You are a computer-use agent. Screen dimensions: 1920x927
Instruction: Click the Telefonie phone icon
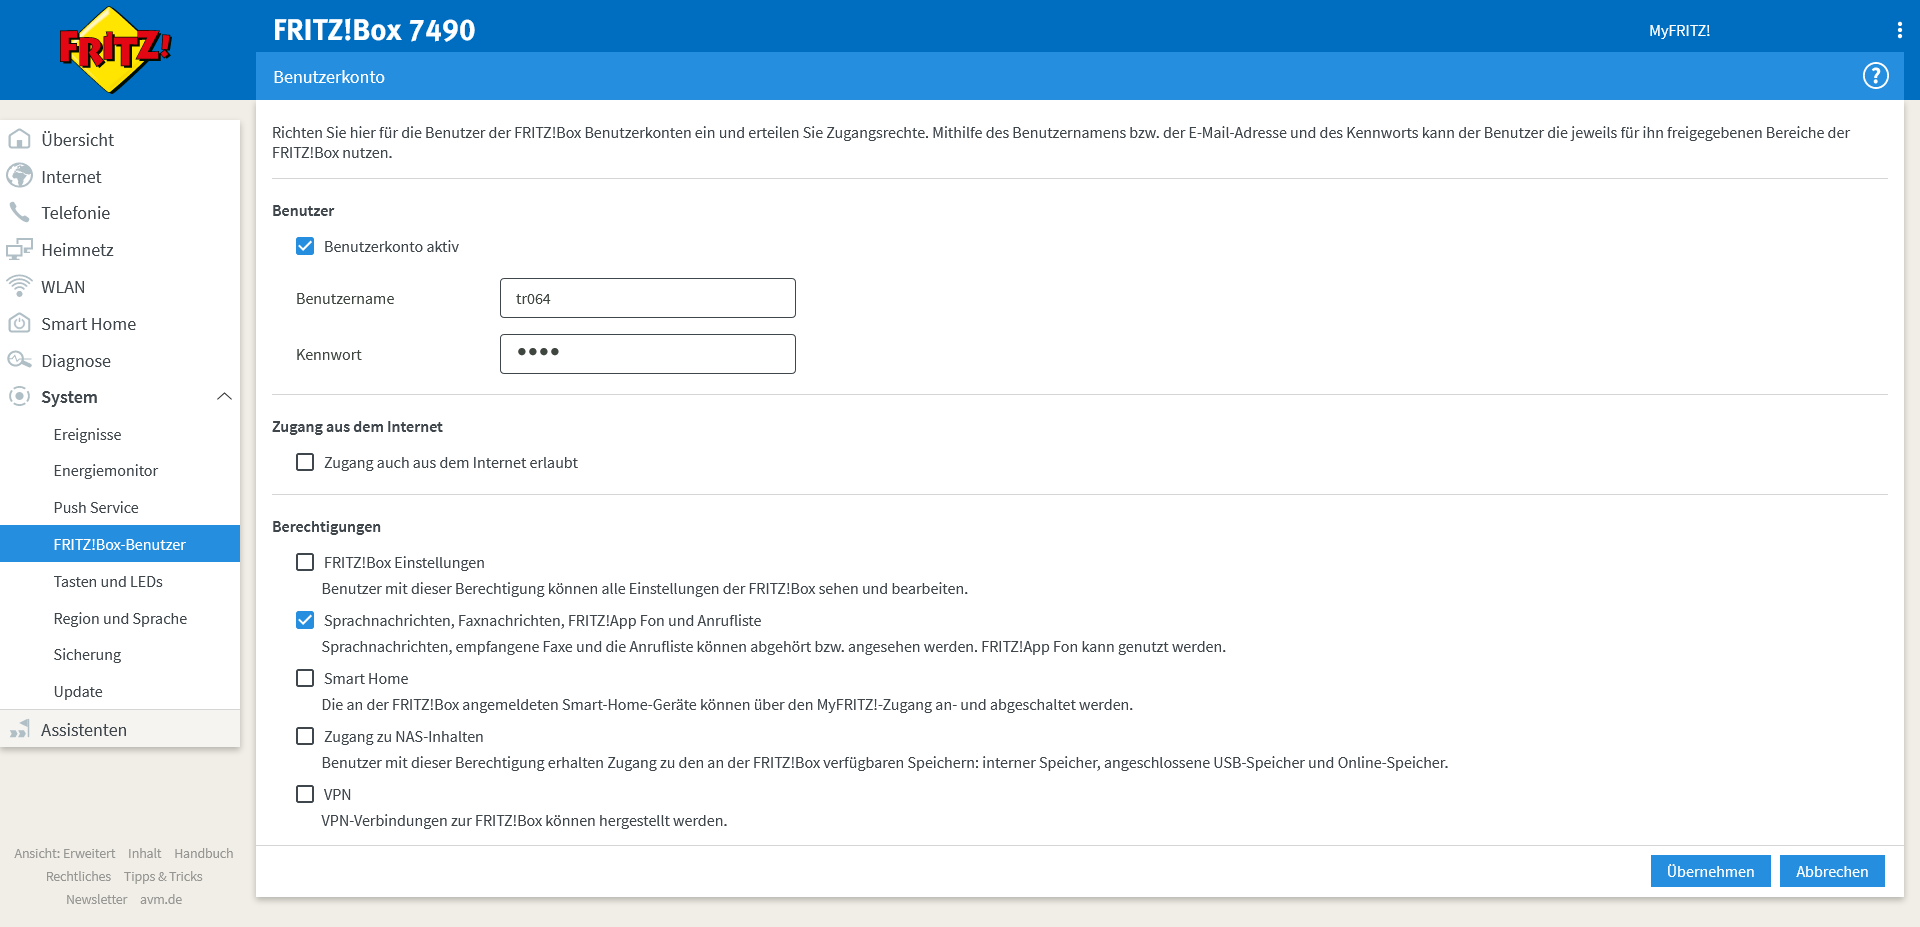click(19, 212)
